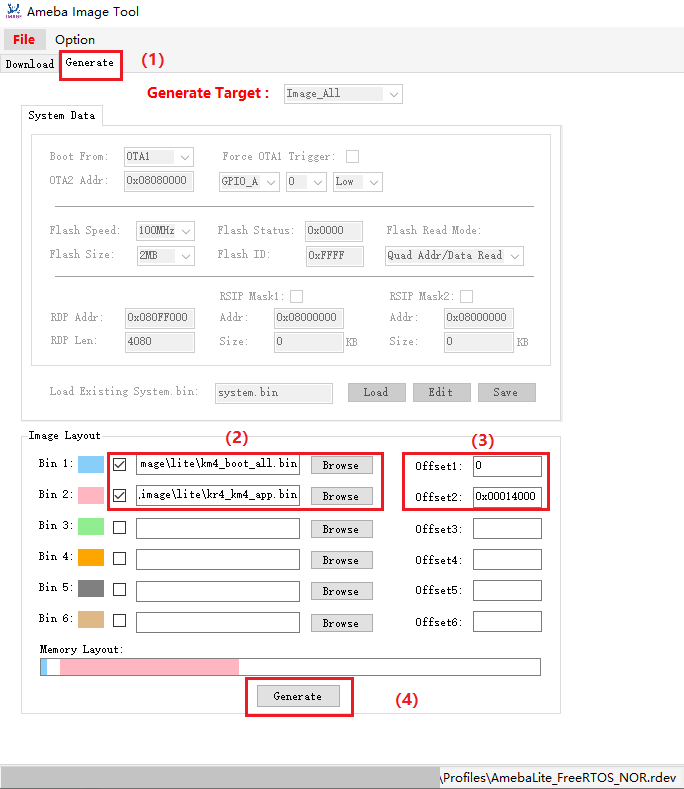This screenshot has width=684, height=789.
Task: Click the pink Bin 2 color swatch
Action: point(90,496)
